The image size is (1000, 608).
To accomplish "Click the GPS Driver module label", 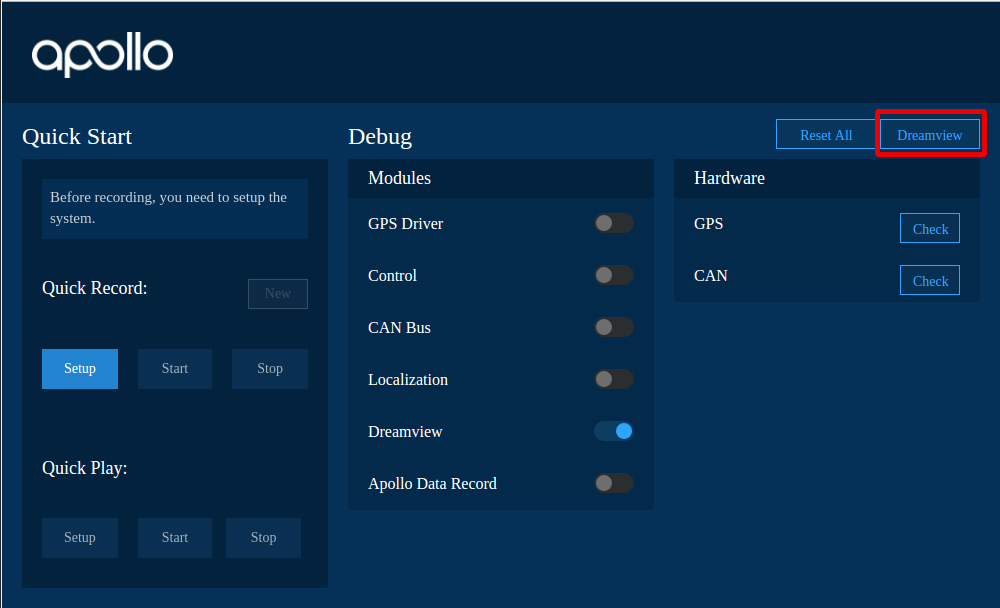I will pyautogui.click(x=406, y=224).
